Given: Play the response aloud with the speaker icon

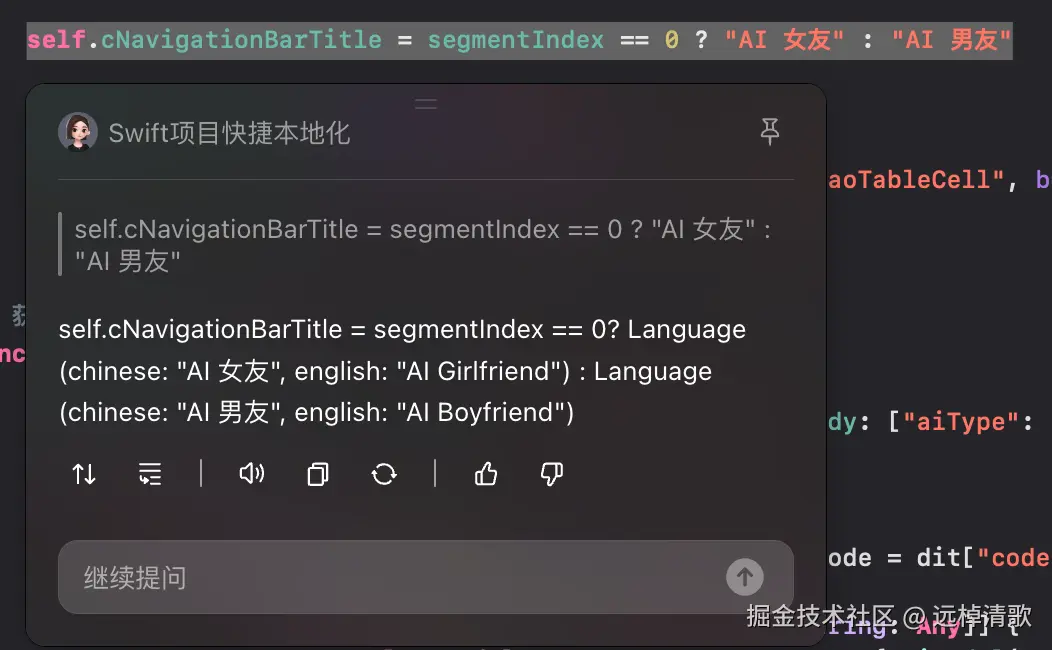Looking at the screenshot, I should [x=251, y=474].
